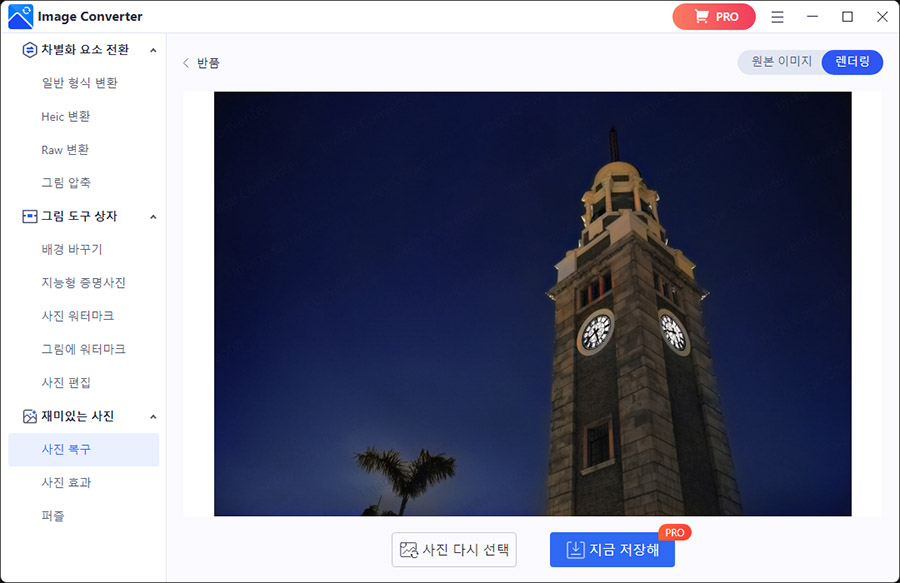Select 사진 복구 in sidebar
Viewport: 900px width, 583px height.
point(83,449)
